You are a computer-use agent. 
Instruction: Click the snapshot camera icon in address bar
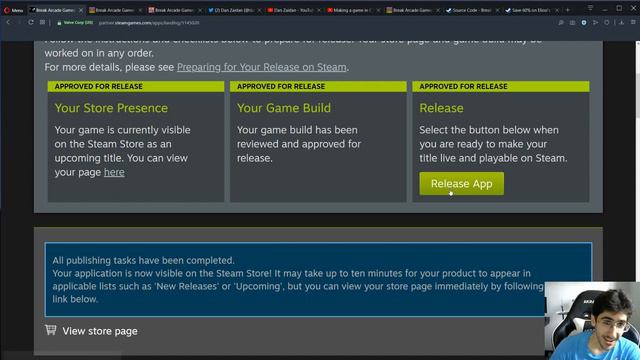pos(572,23)
